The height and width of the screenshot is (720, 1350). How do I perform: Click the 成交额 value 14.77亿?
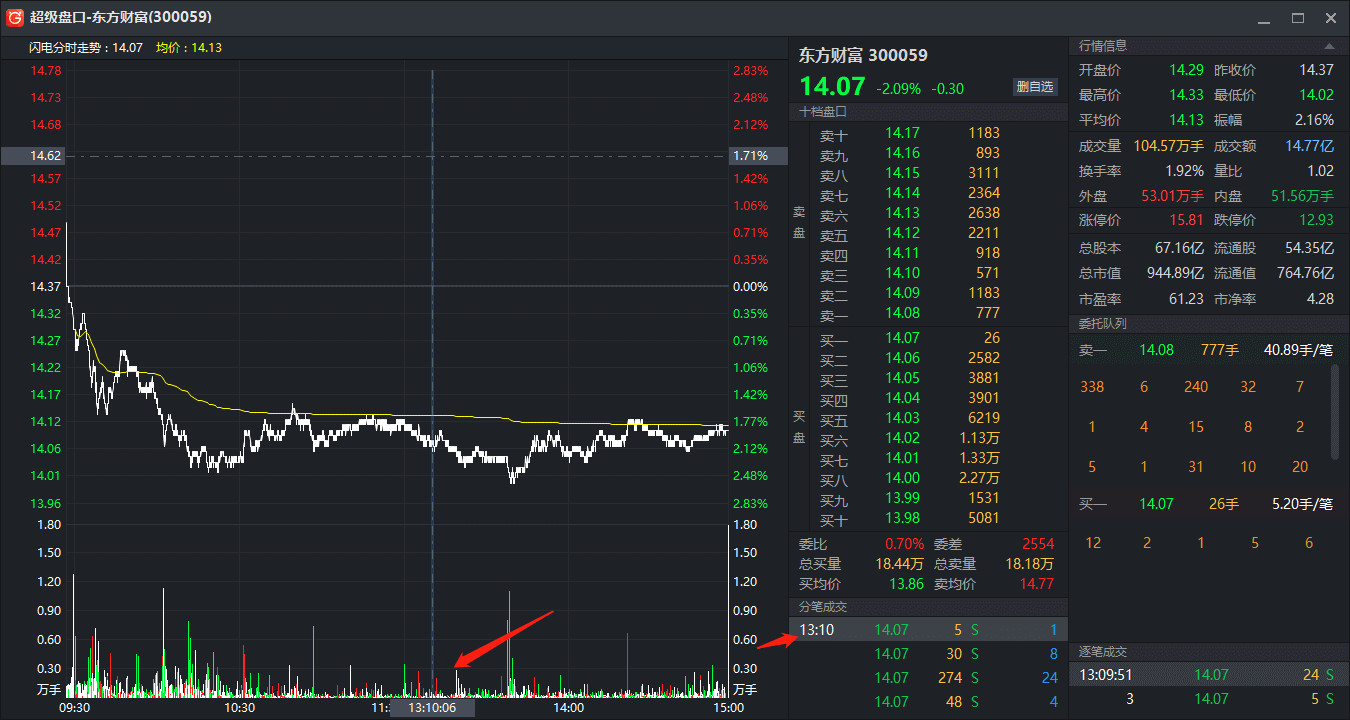[x=1310, y=146]
